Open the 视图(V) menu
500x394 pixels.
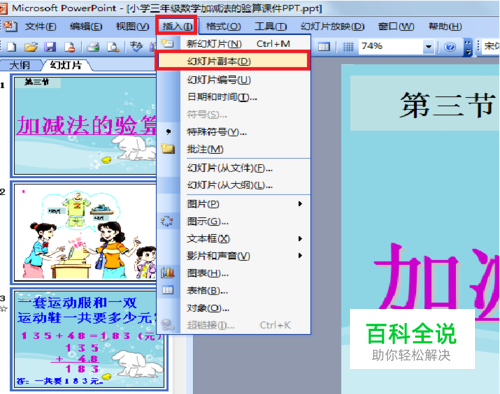(132, 26)
